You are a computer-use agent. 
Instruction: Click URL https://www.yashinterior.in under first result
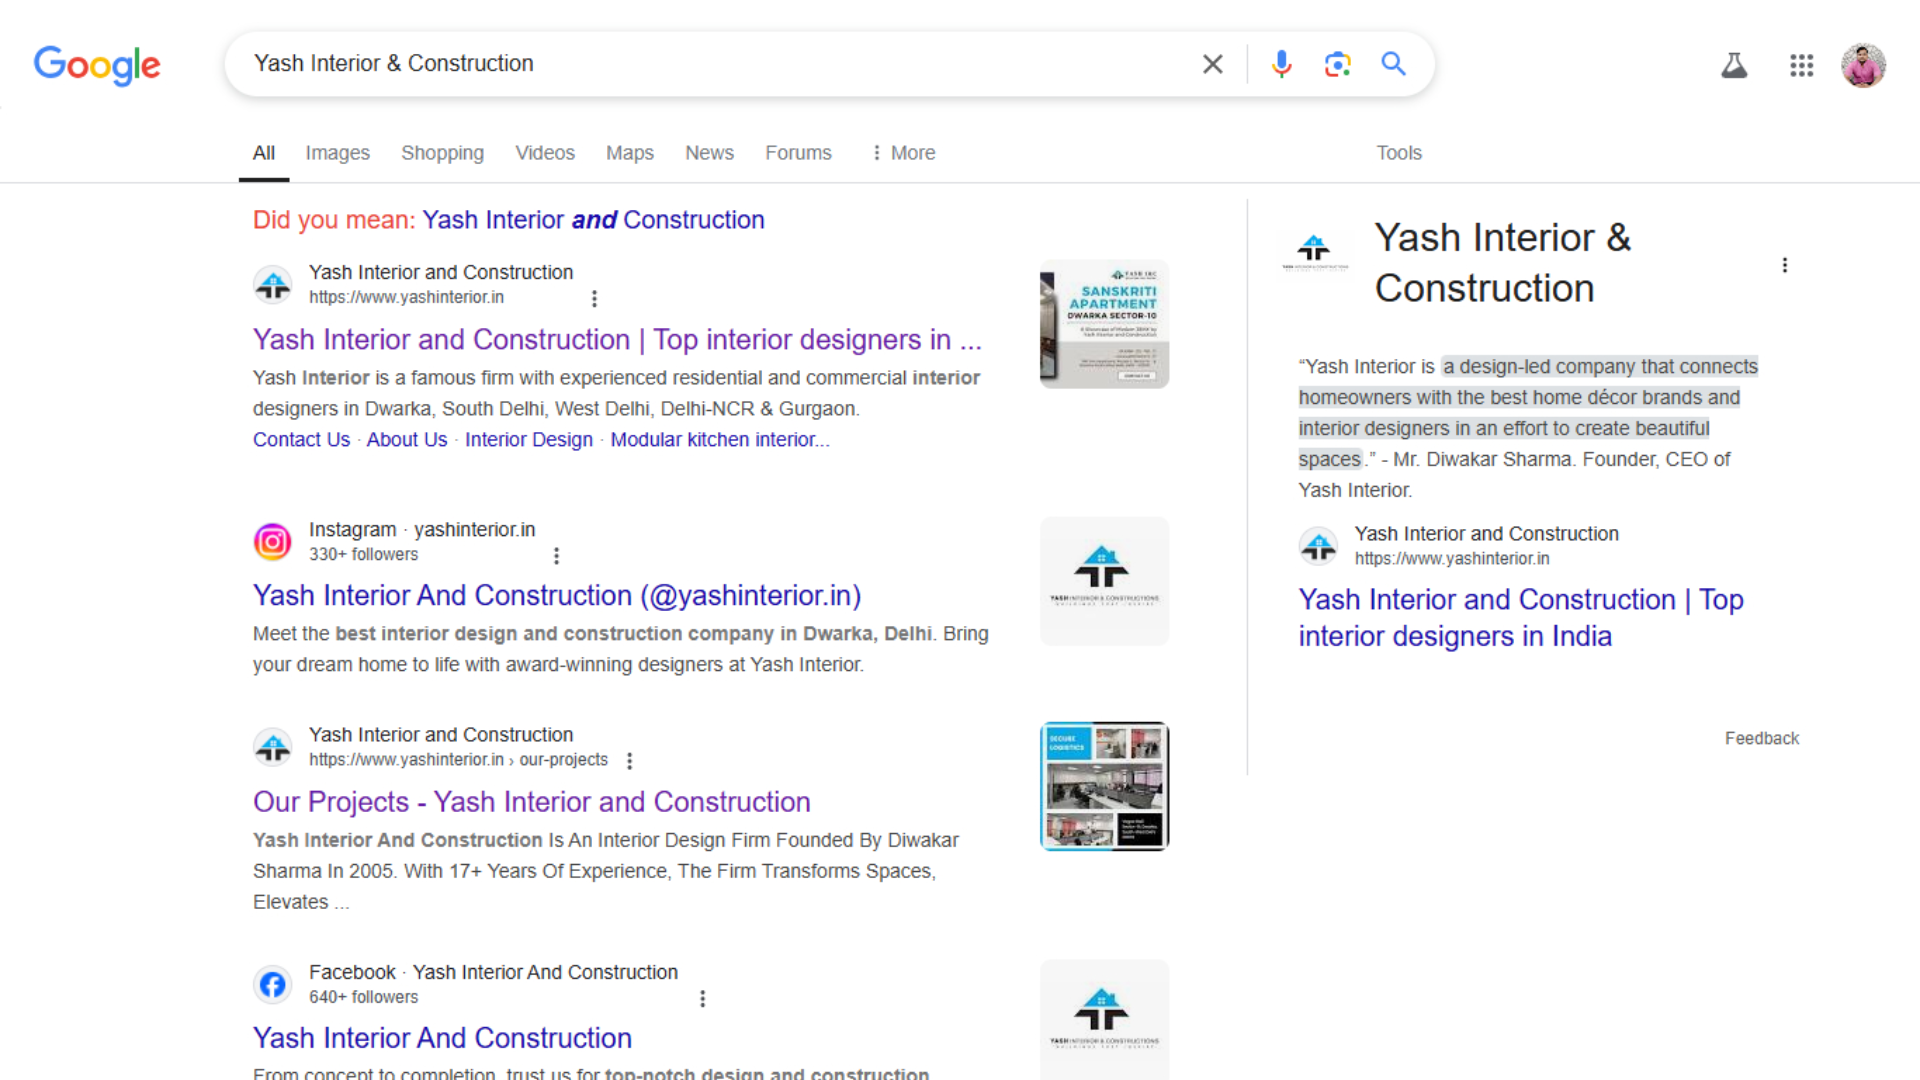pos(406,298)
